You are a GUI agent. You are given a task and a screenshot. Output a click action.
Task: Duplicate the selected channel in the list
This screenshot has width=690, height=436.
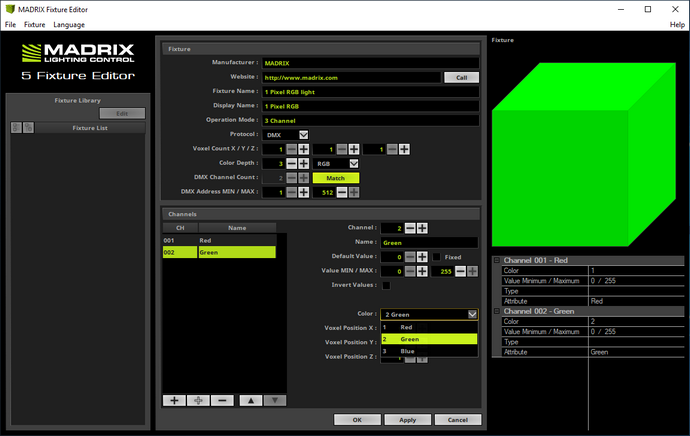(x=198, y=400)
